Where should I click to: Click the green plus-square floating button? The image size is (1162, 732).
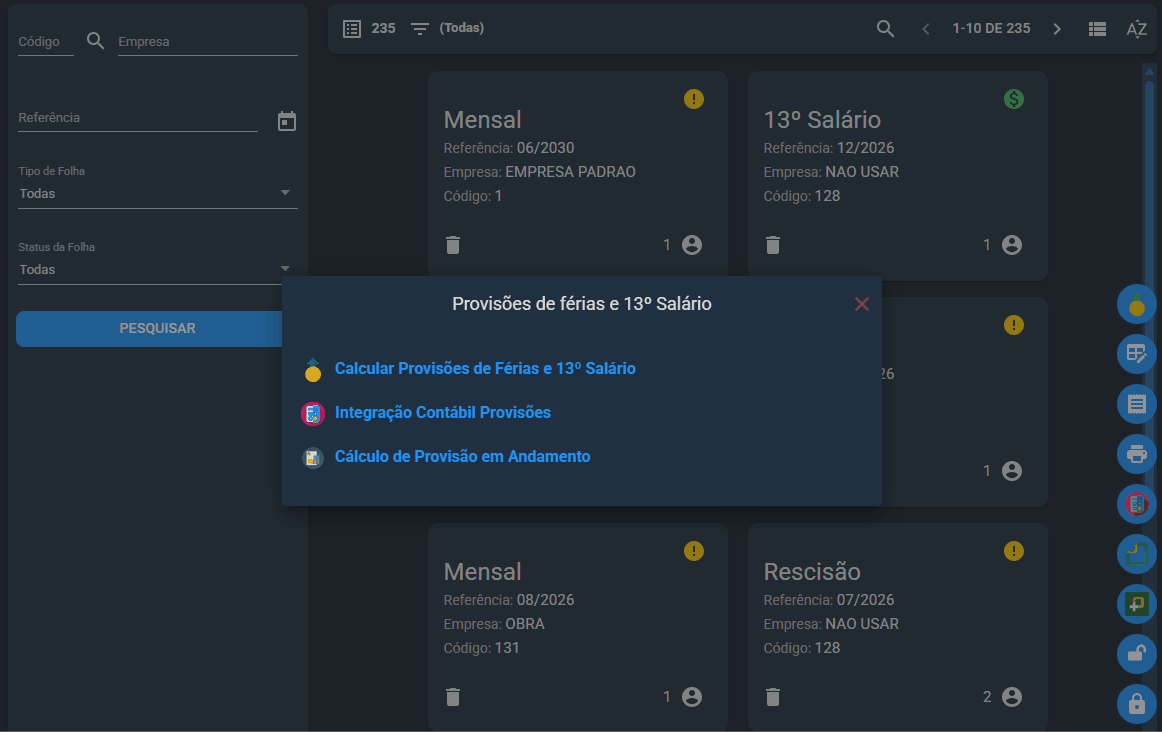point(1137,604)
